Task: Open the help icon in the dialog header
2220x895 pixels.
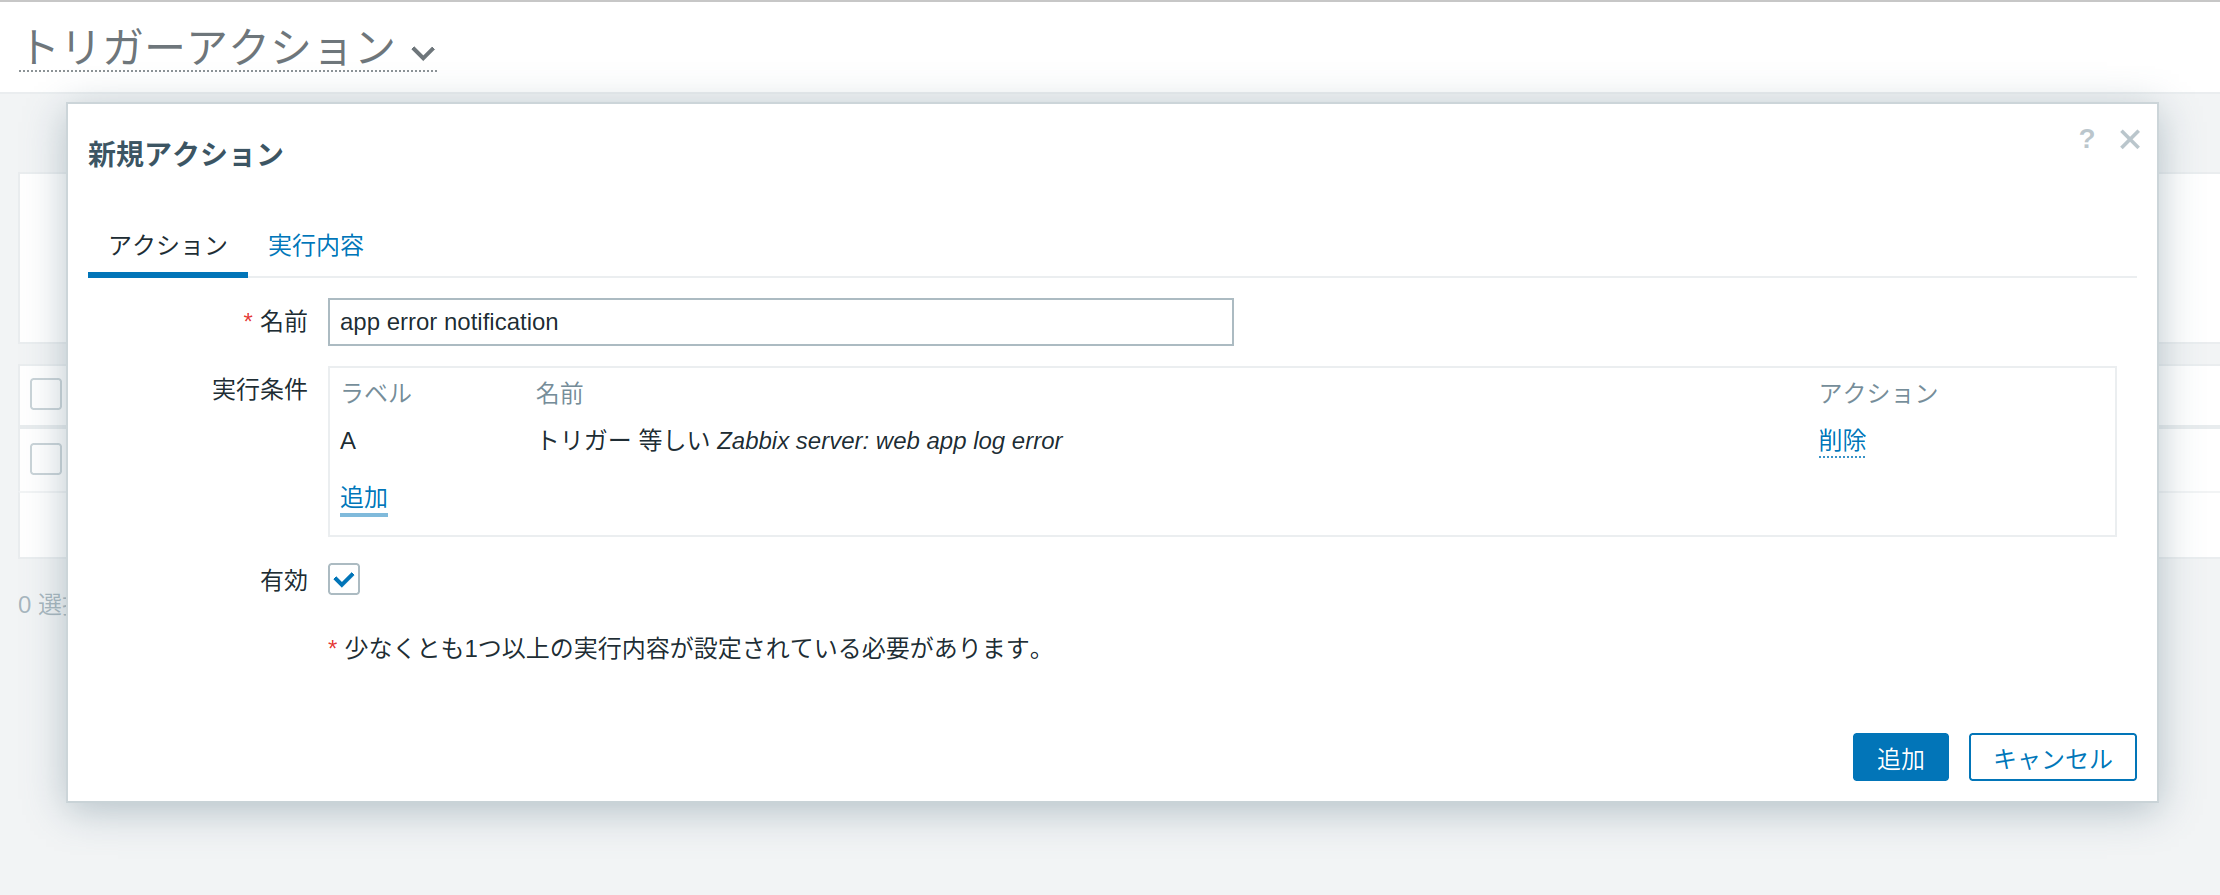Action: coord(2086,139)
